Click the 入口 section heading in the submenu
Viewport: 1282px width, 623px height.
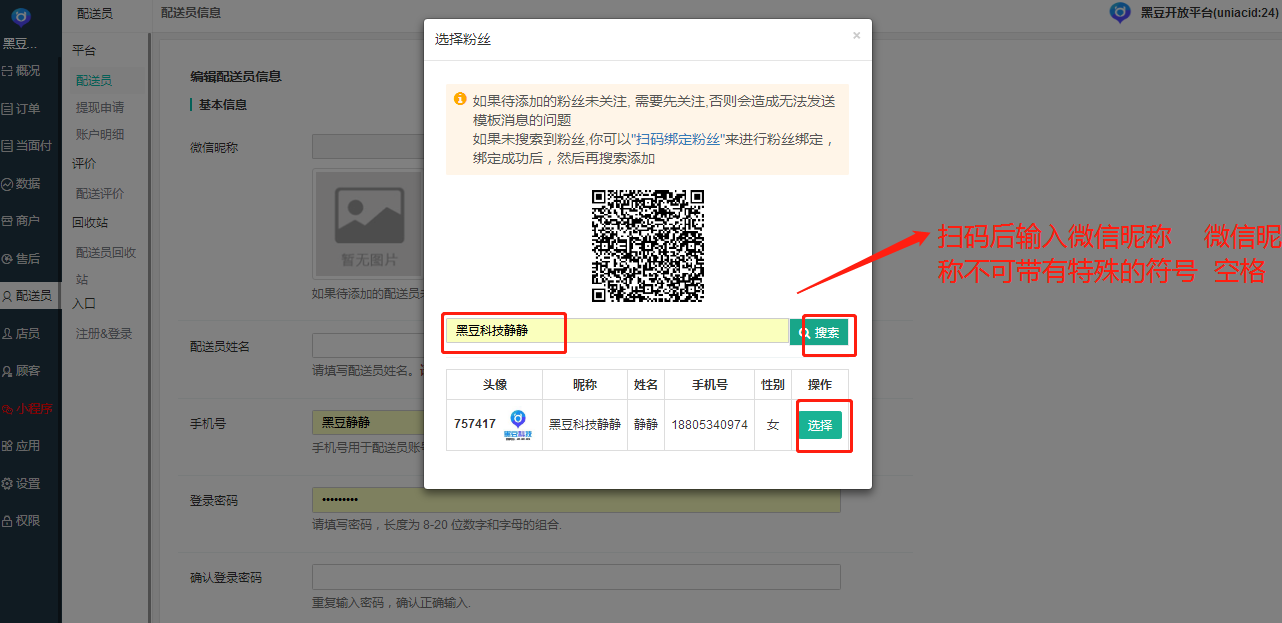click(x=84, y=303)
